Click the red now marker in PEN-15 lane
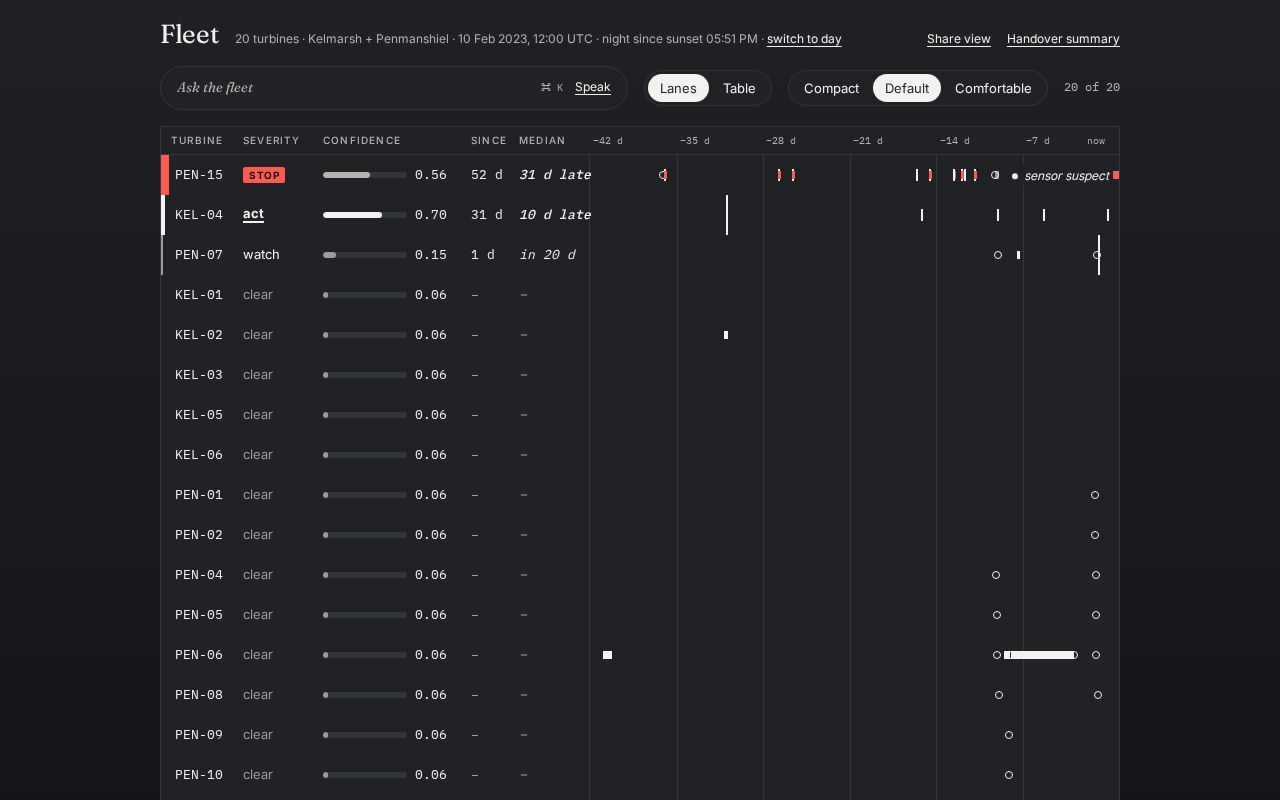This screenshot has height=800, width=1280. pyautogui.click(x=1116, y=175)
